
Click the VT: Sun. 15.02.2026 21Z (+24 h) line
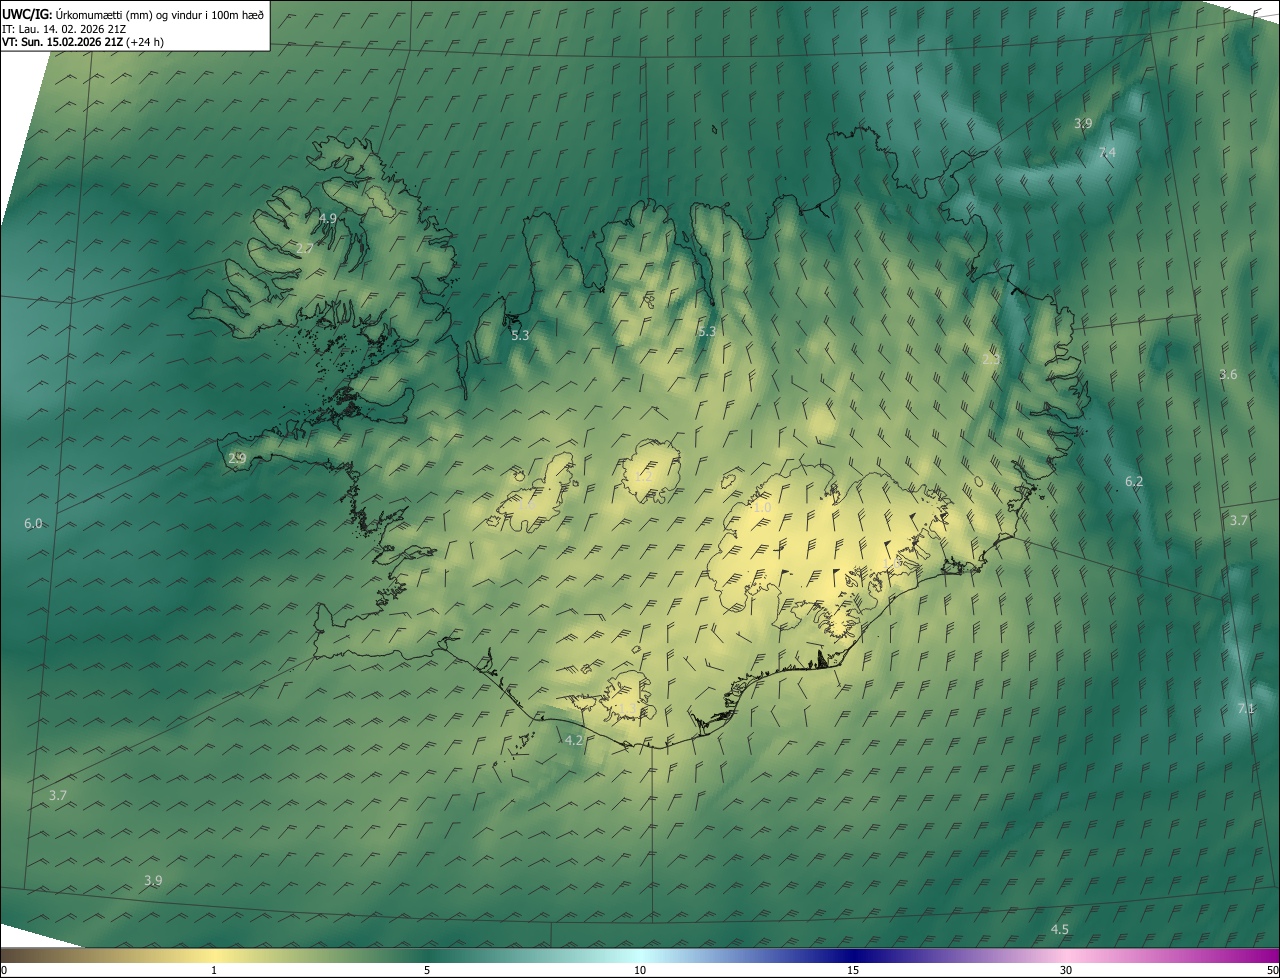(83, 42)
